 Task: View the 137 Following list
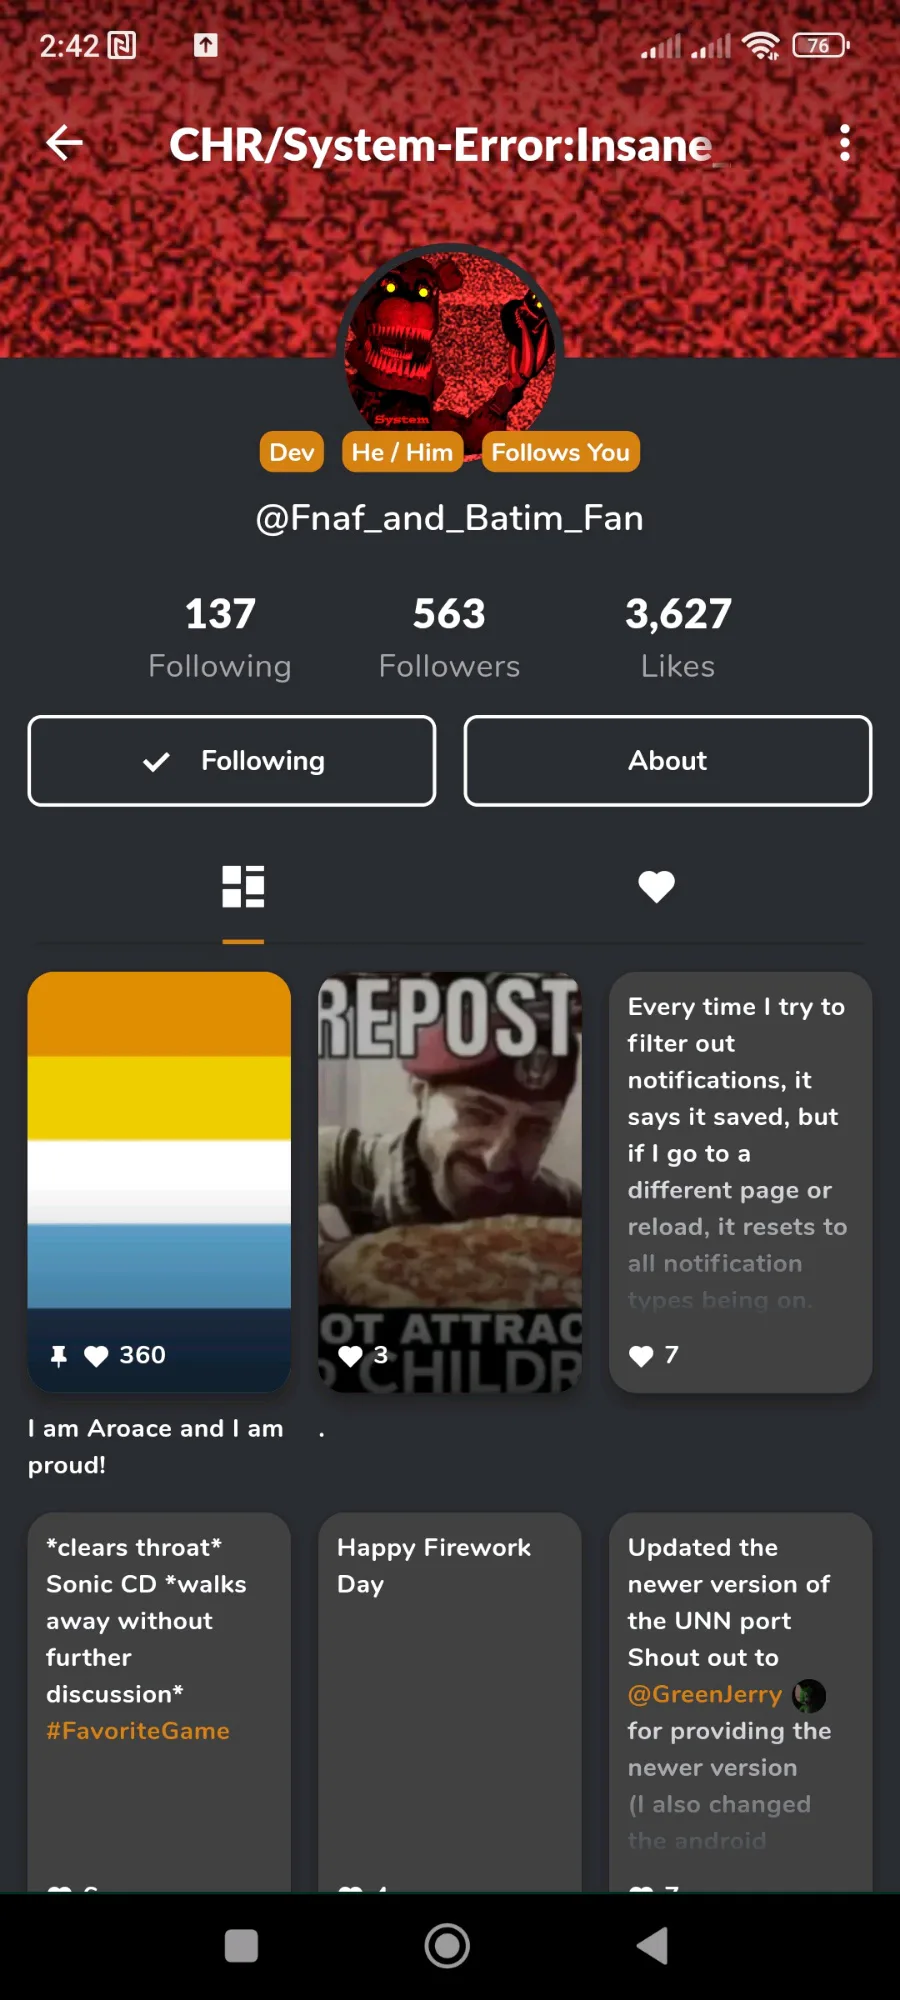[x=220, y=637]
